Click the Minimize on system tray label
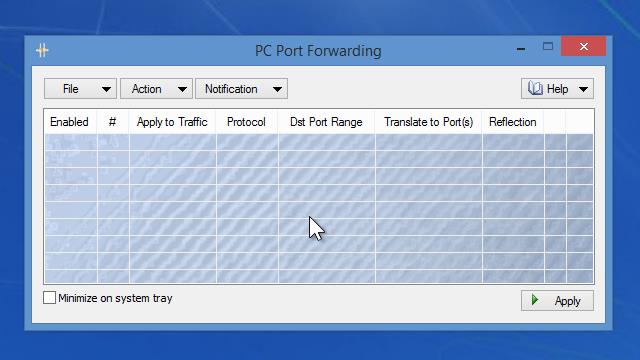The height and width of the screenshot is (360, 640). (x=116, y=298)
